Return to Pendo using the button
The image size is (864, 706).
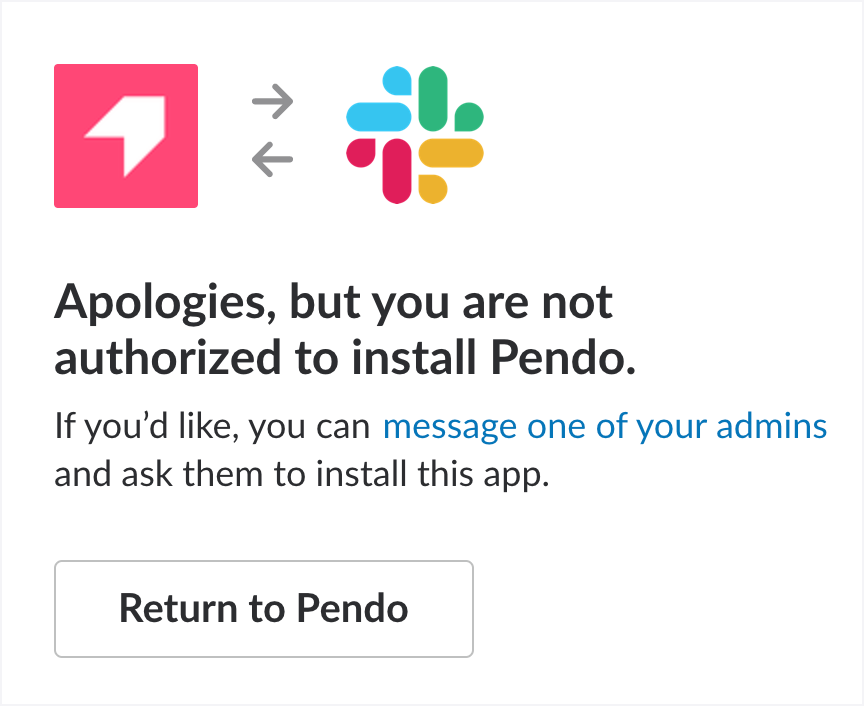(264, 609)
